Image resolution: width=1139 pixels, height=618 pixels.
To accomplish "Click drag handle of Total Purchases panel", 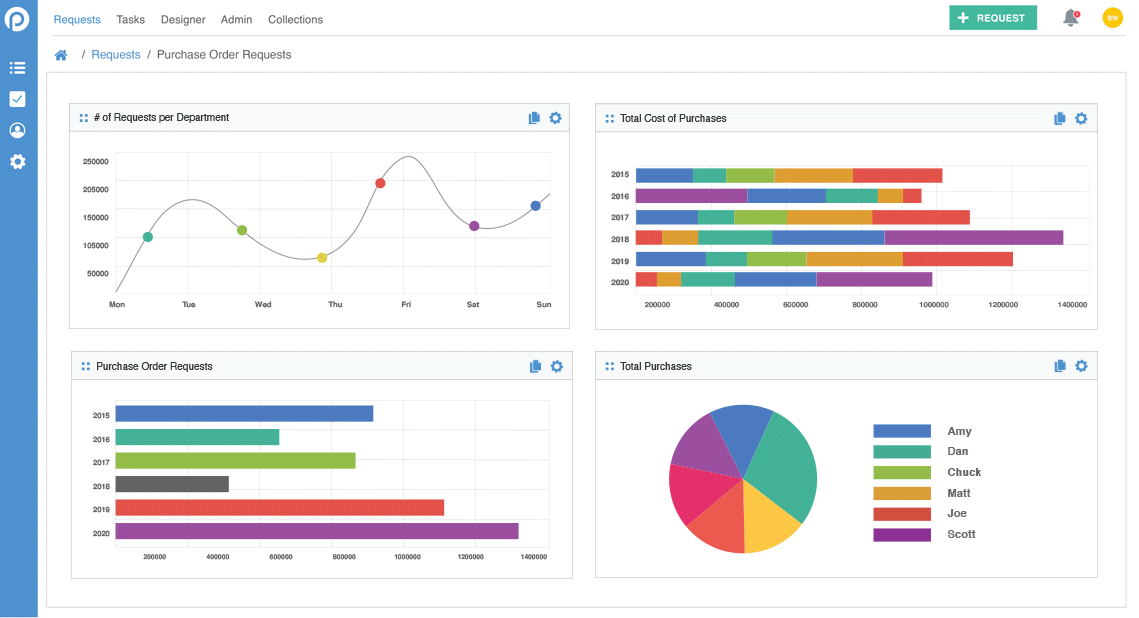I will (x=609, y=366).
